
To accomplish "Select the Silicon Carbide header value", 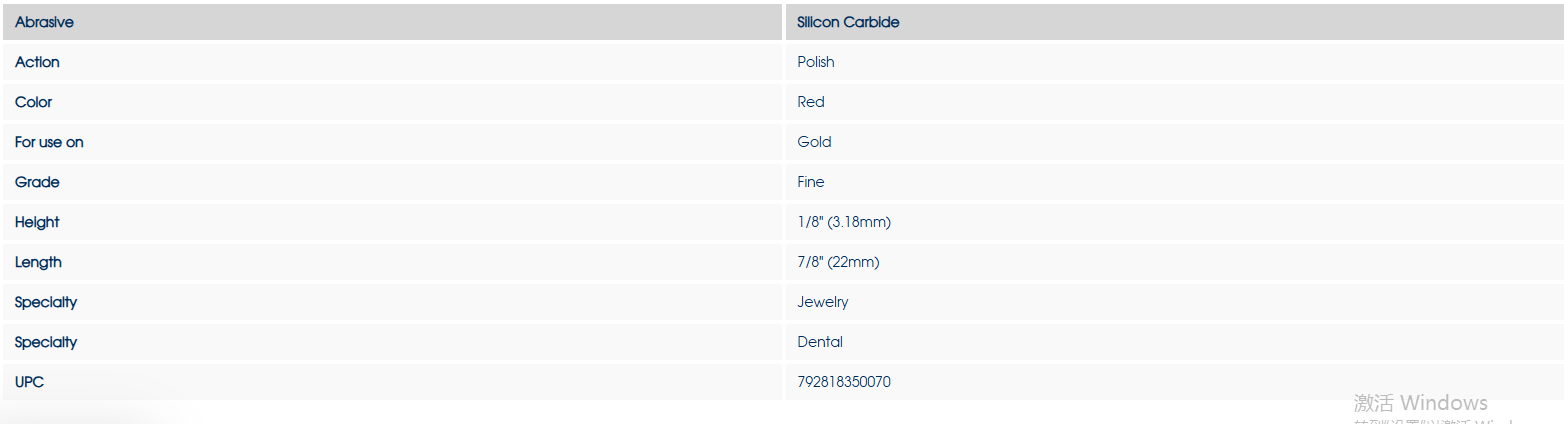I will pos(848,22).
